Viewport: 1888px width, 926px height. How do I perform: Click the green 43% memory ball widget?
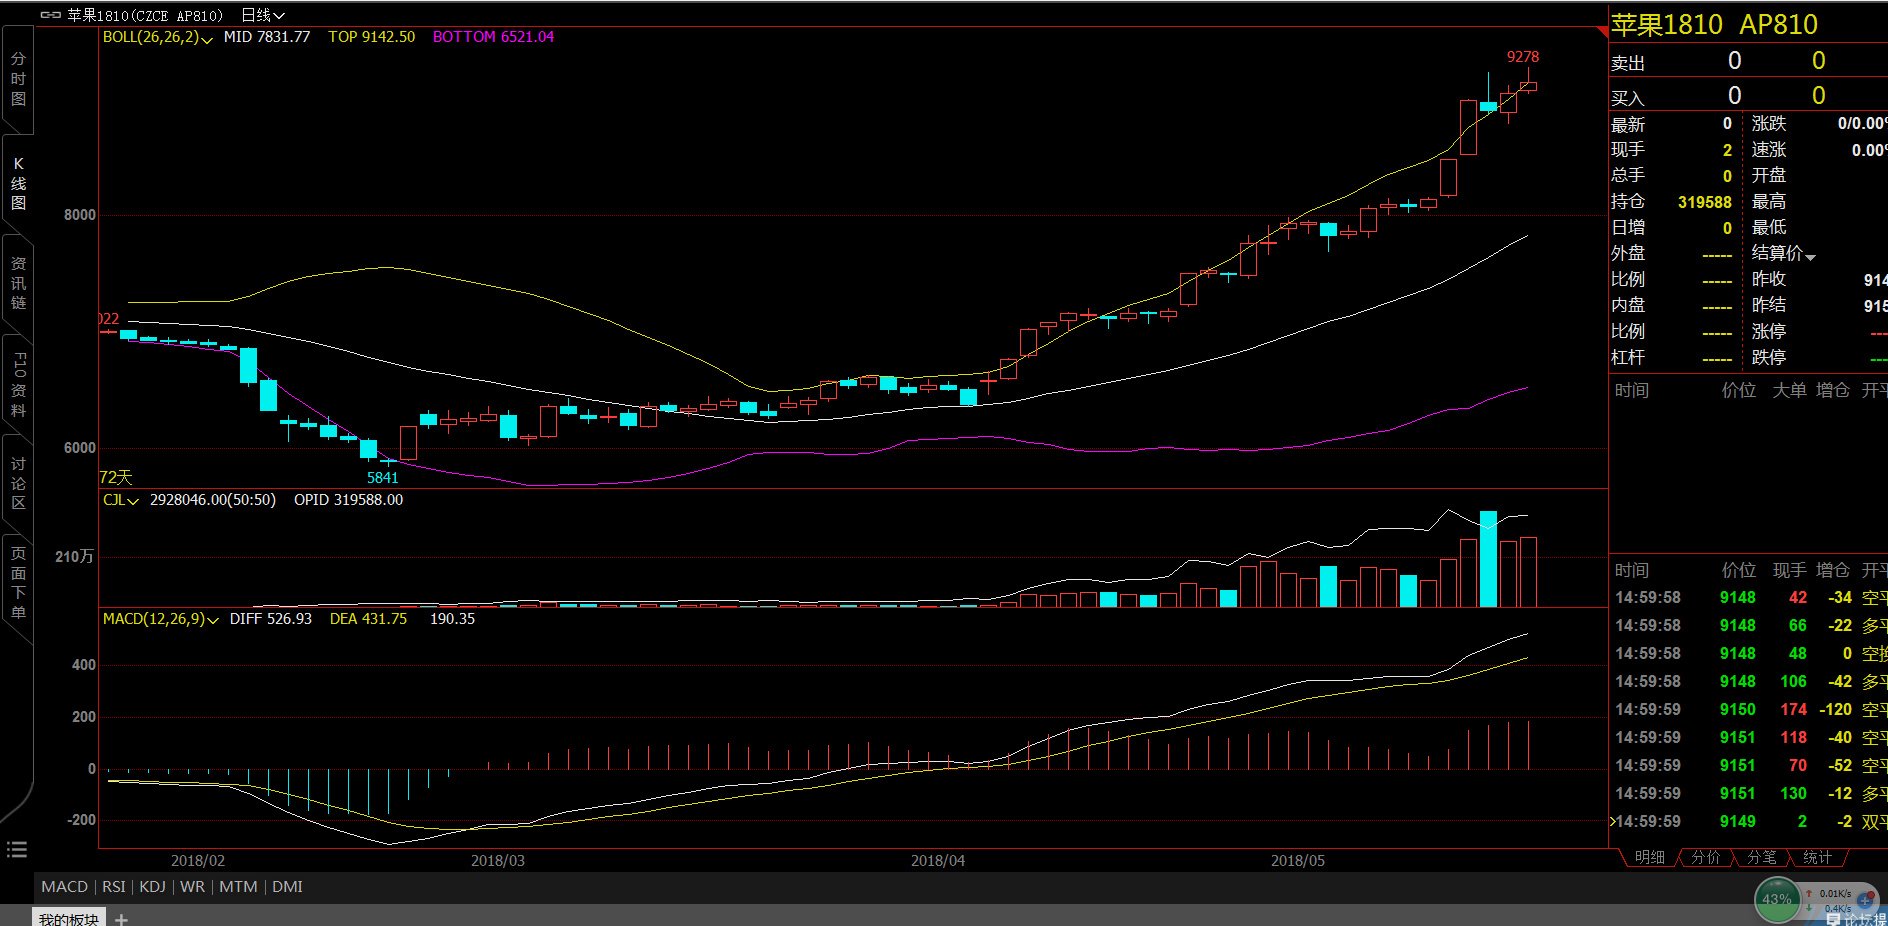coord(1776,899)
